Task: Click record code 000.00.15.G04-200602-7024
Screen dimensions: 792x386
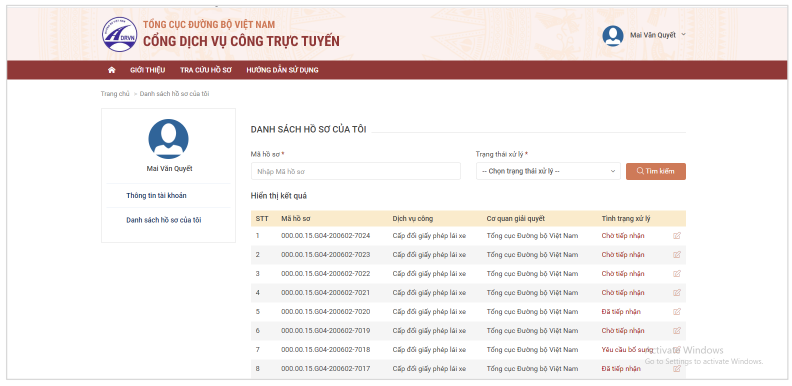Action: [325, 235]
